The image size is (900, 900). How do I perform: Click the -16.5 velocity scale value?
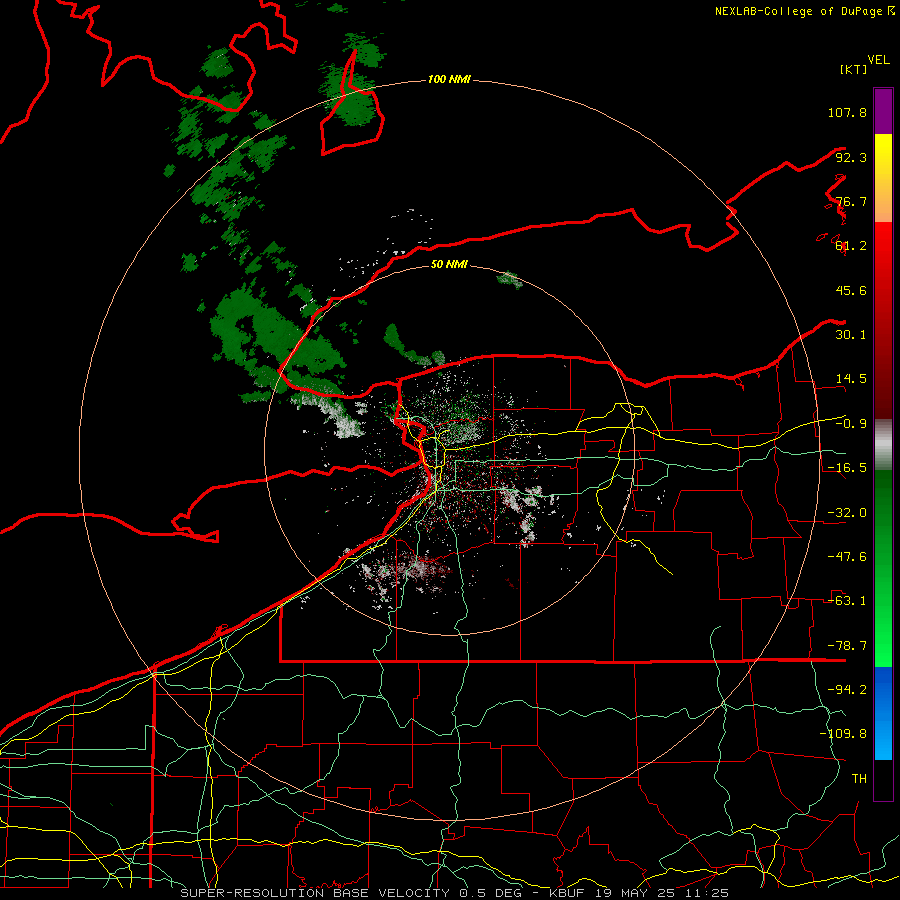point(847,468)
